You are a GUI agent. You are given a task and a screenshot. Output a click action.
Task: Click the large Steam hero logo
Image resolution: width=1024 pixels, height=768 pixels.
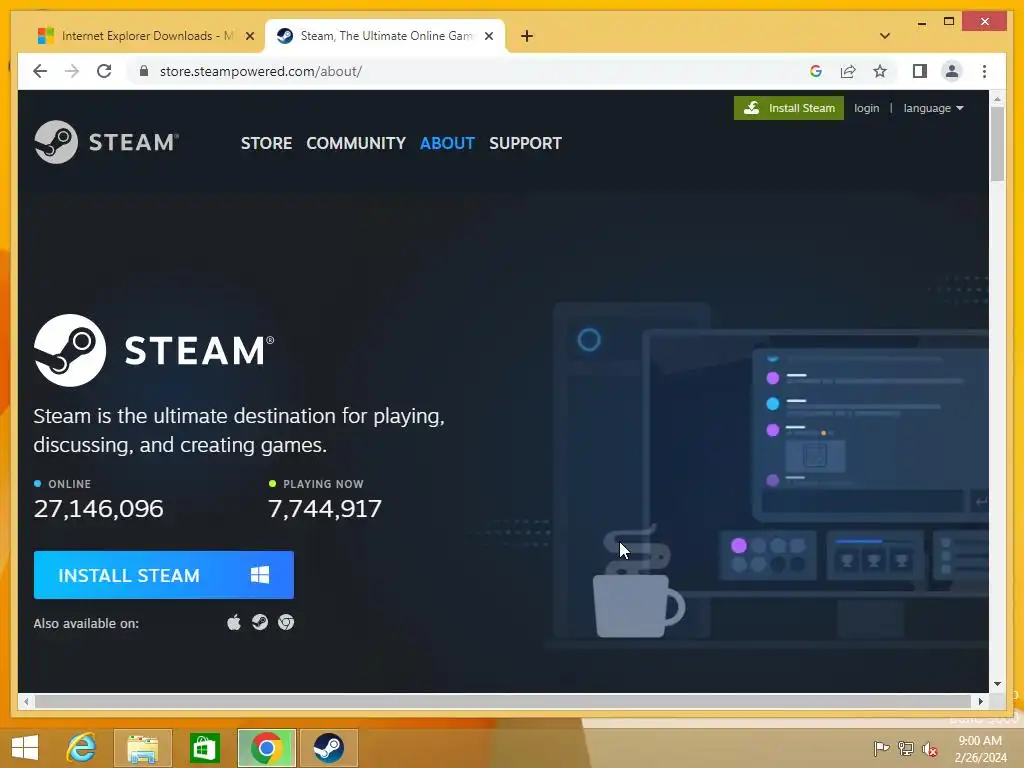click(154, 351)
